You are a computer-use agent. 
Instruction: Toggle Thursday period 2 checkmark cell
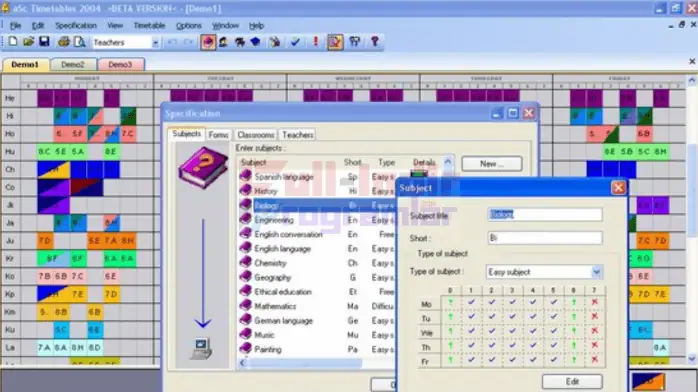(491, 346)
